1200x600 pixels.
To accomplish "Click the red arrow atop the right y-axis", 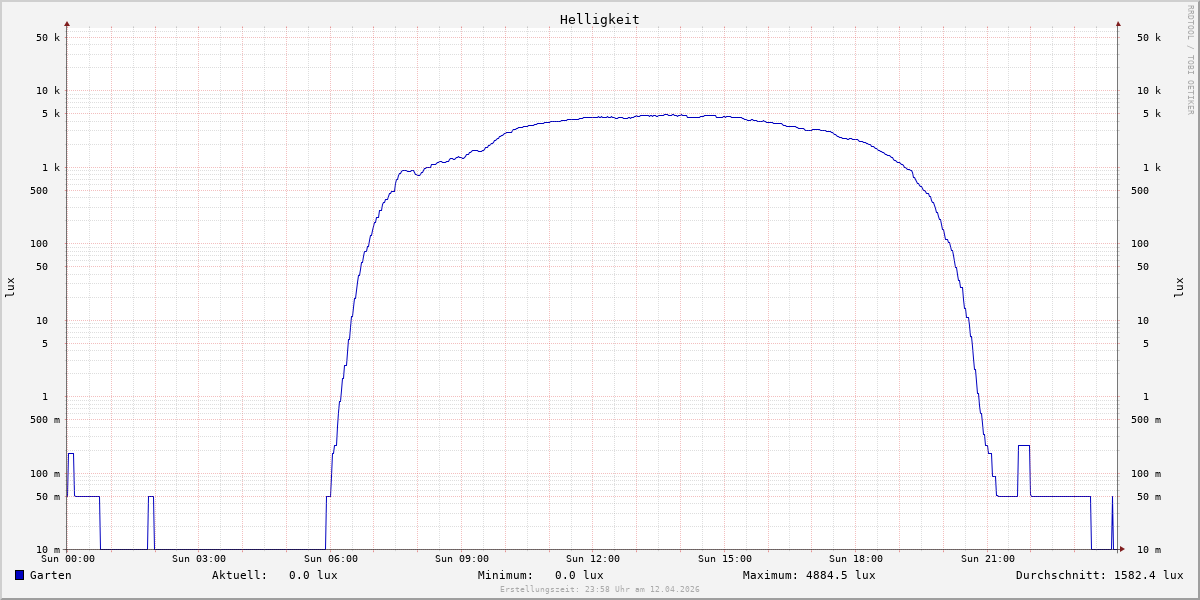I will (x=1118, y=23).
